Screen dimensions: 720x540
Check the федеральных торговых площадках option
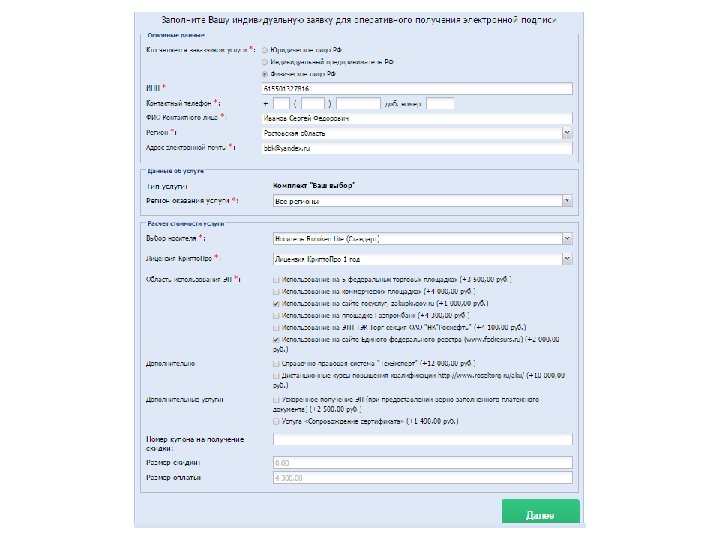click(275, 279)
